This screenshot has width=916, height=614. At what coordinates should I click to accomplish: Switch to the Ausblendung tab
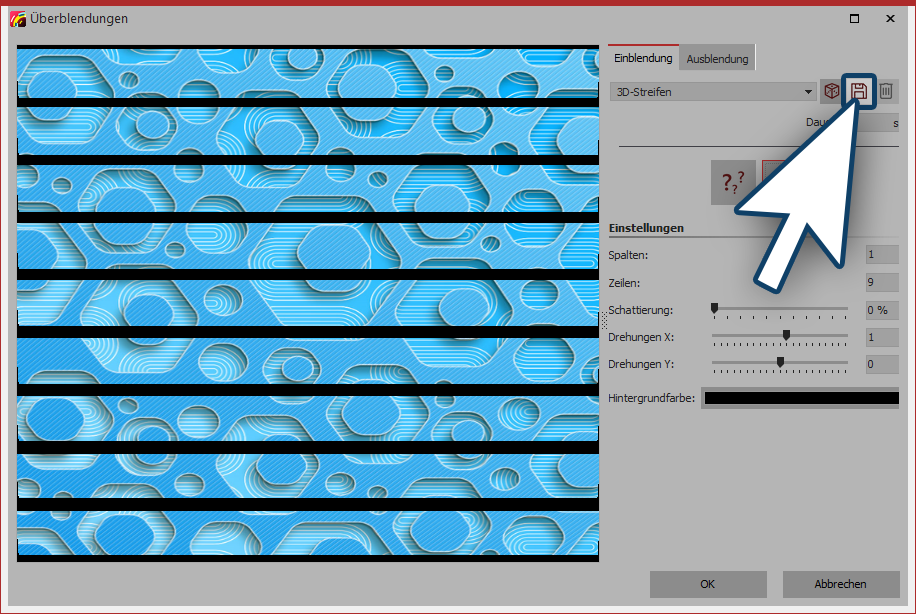click(x=717, y=59)
